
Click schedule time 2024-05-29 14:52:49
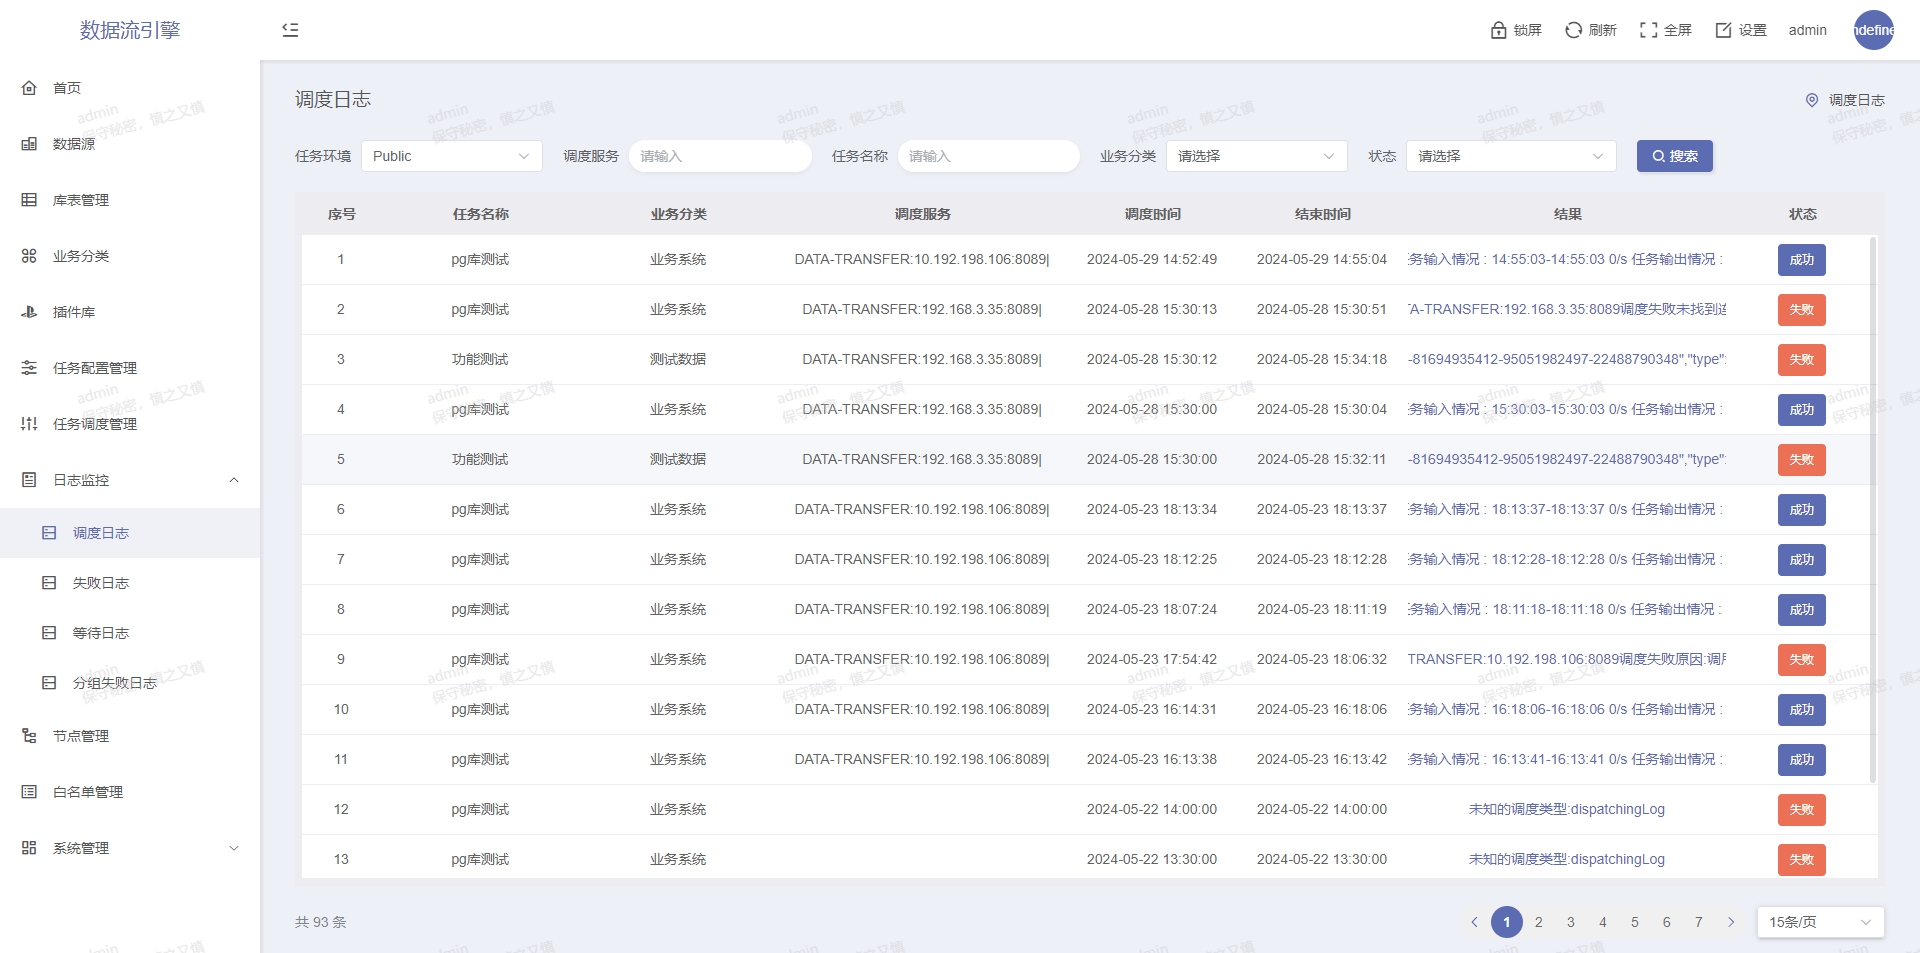1152,259
